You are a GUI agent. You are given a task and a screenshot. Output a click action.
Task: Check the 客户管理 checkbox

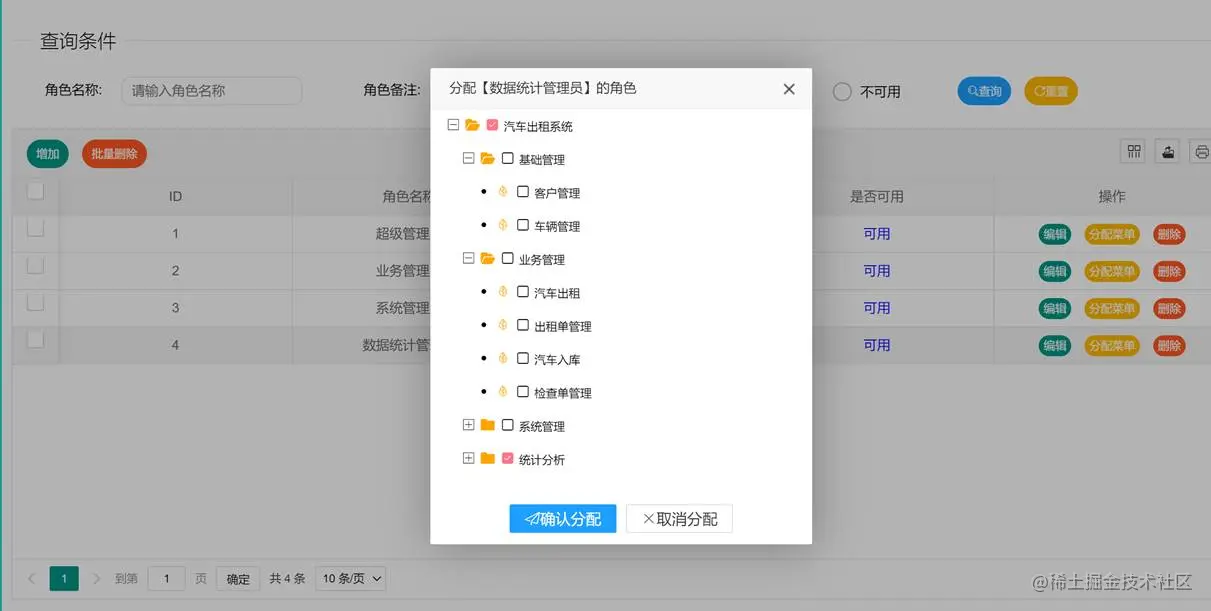pos(523,191)
